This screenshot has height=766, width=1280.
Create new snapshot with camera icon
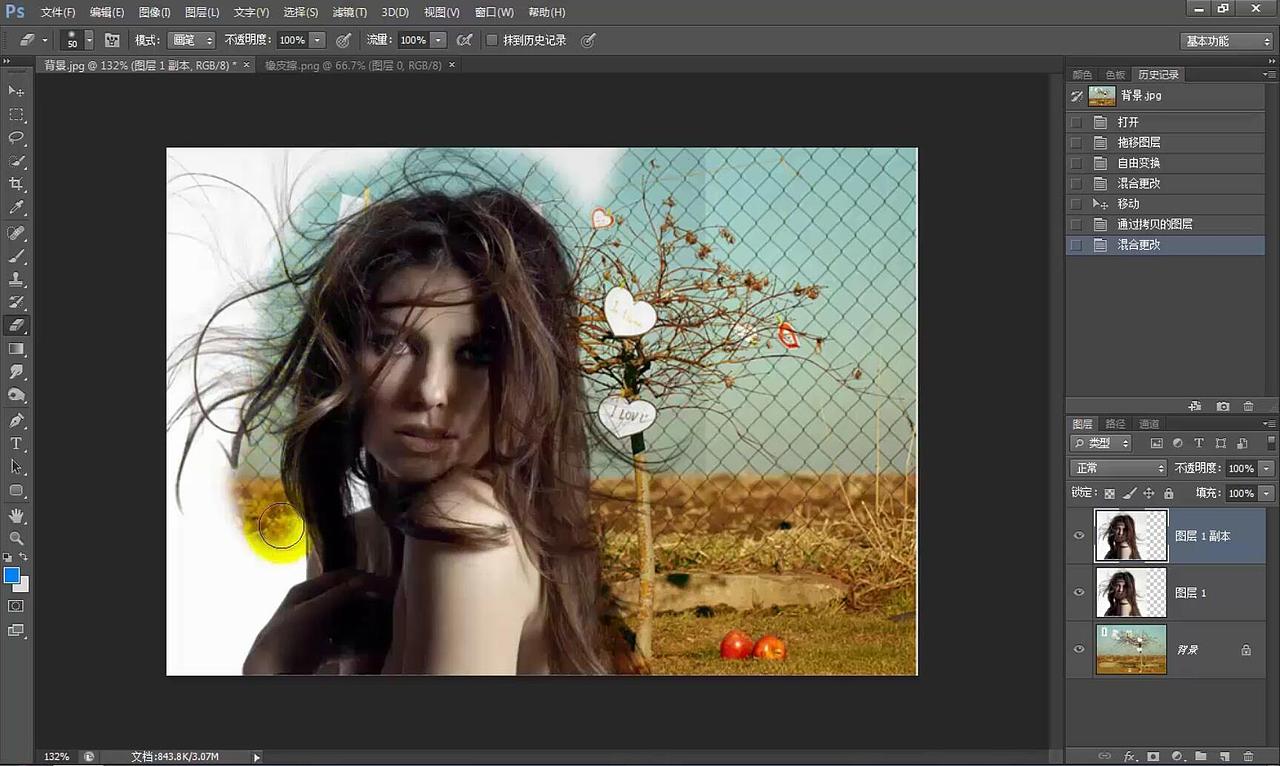(1223, 406)
